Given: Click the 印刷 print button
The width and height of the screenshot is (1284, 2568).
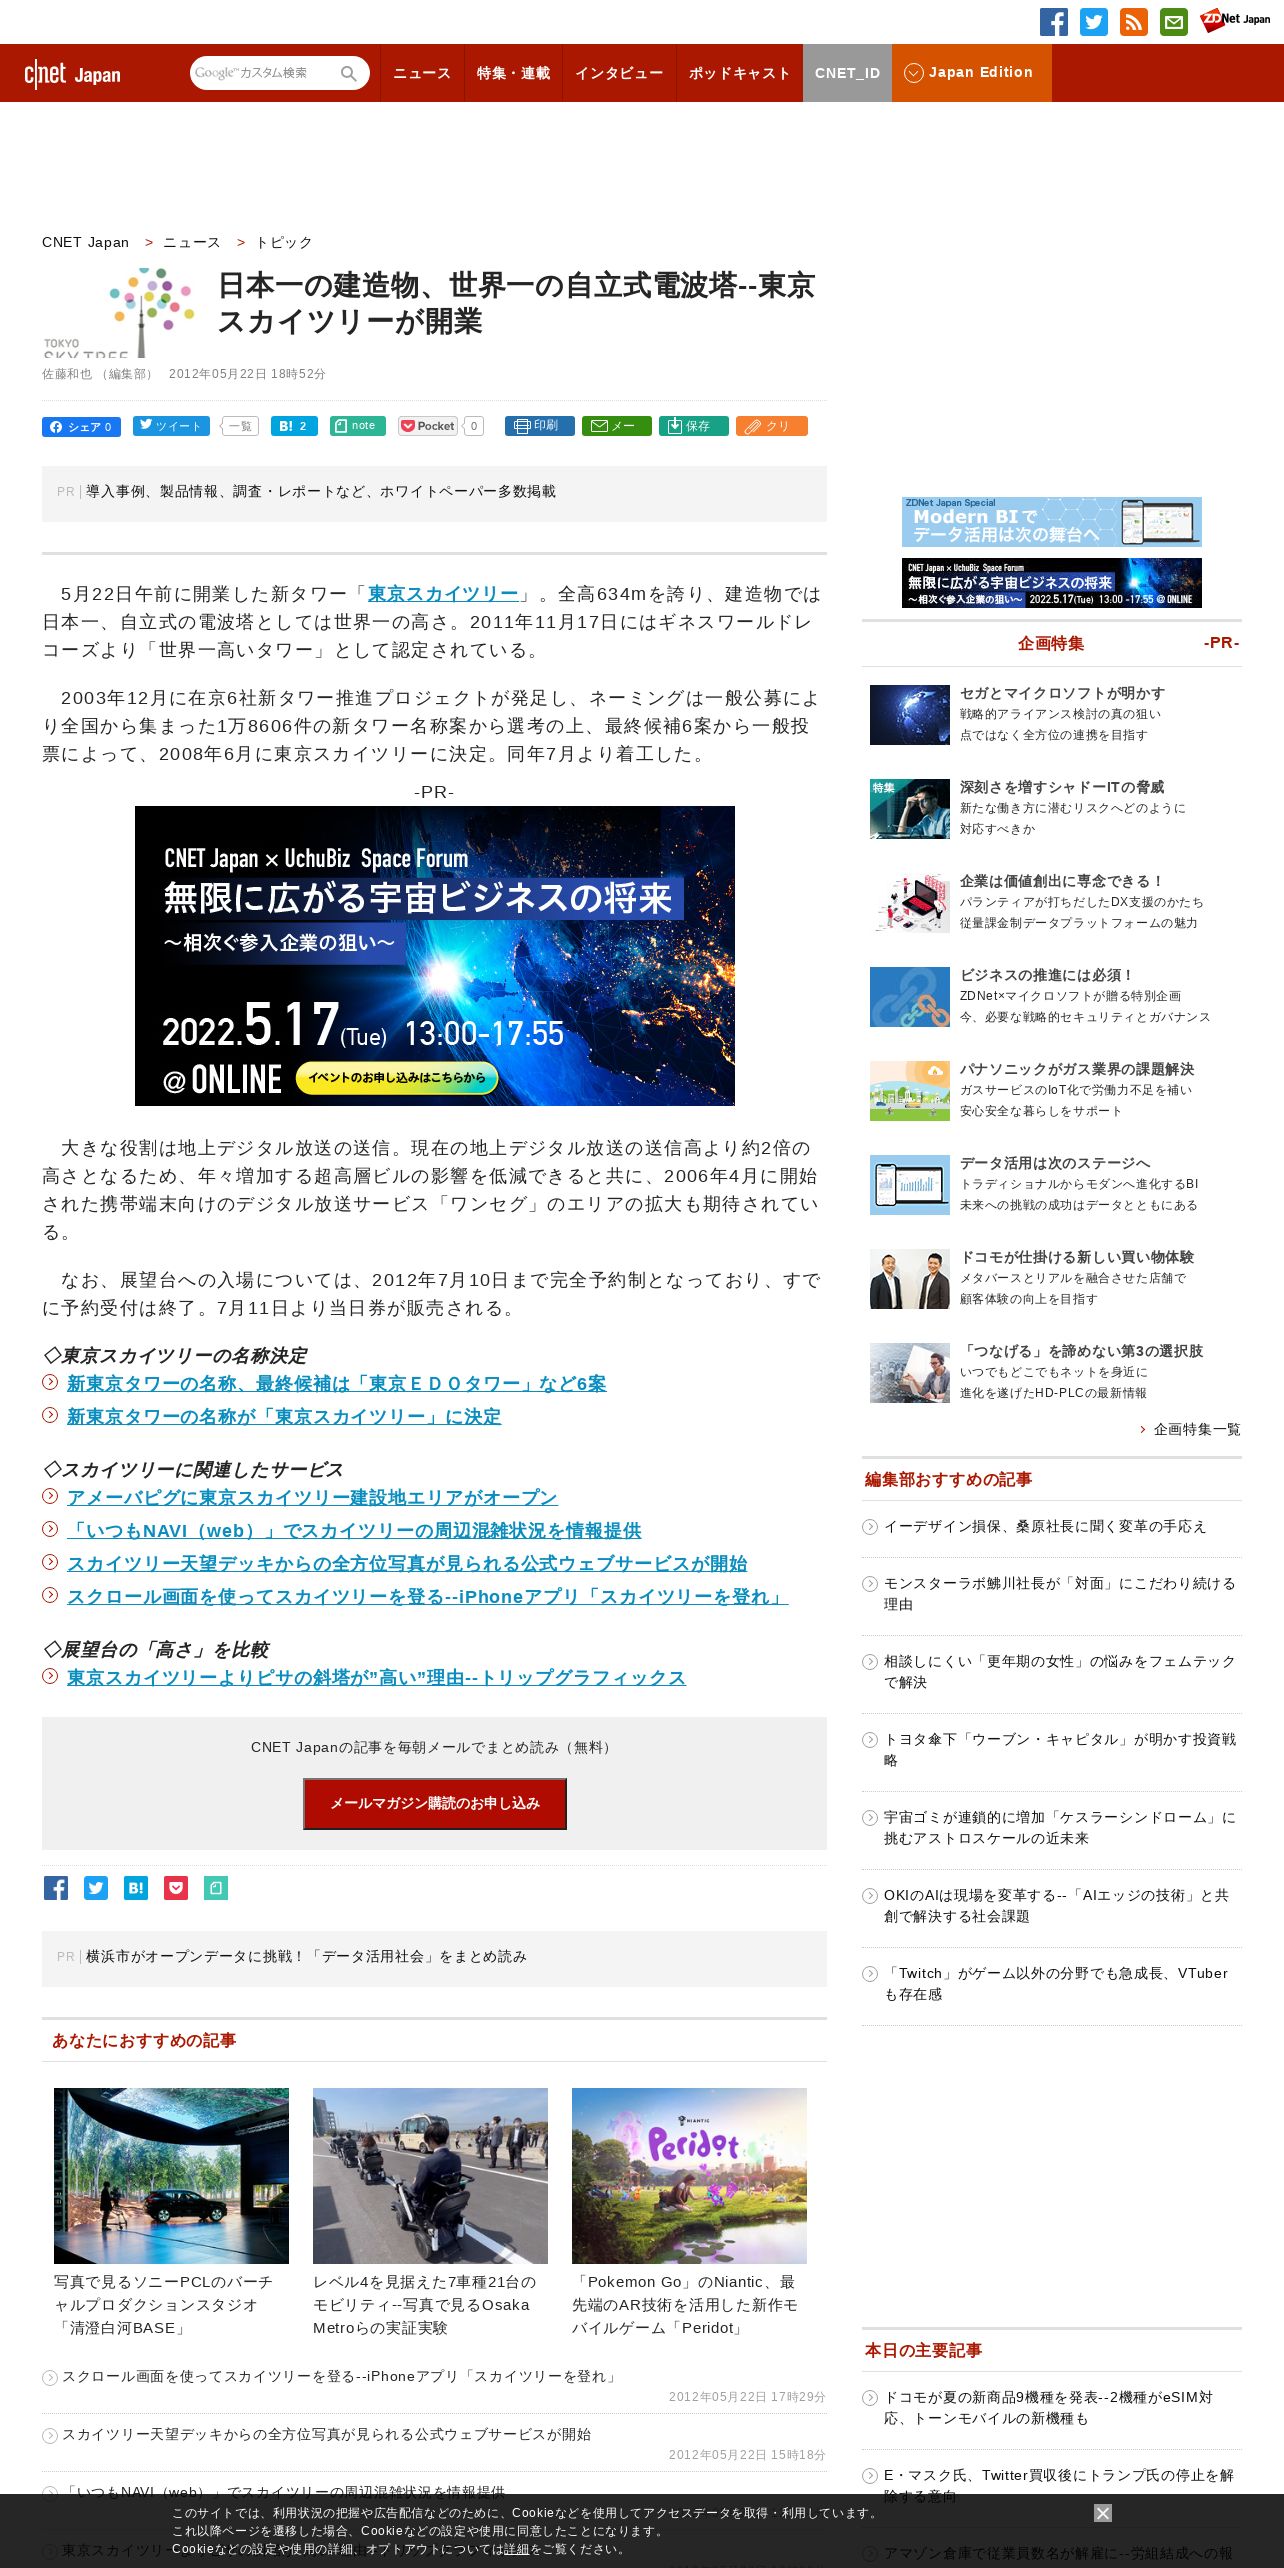Looking at the screenshot, I should point(539,426).
